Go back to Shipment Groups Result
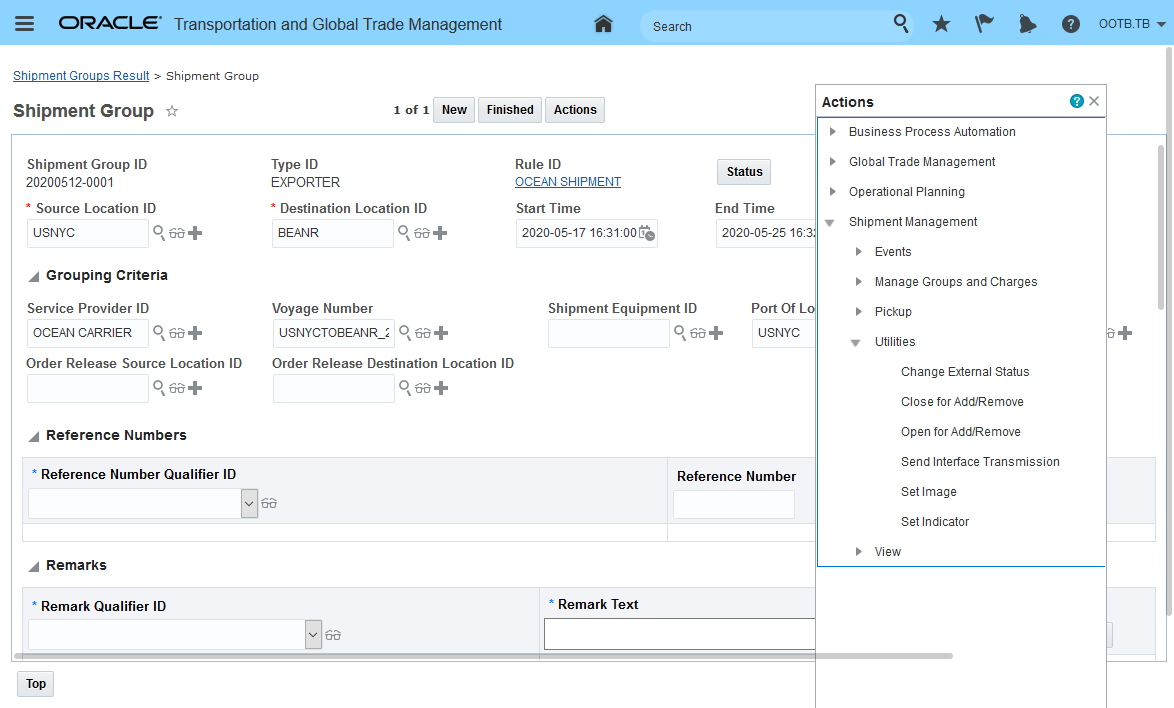 coord(81,76)
